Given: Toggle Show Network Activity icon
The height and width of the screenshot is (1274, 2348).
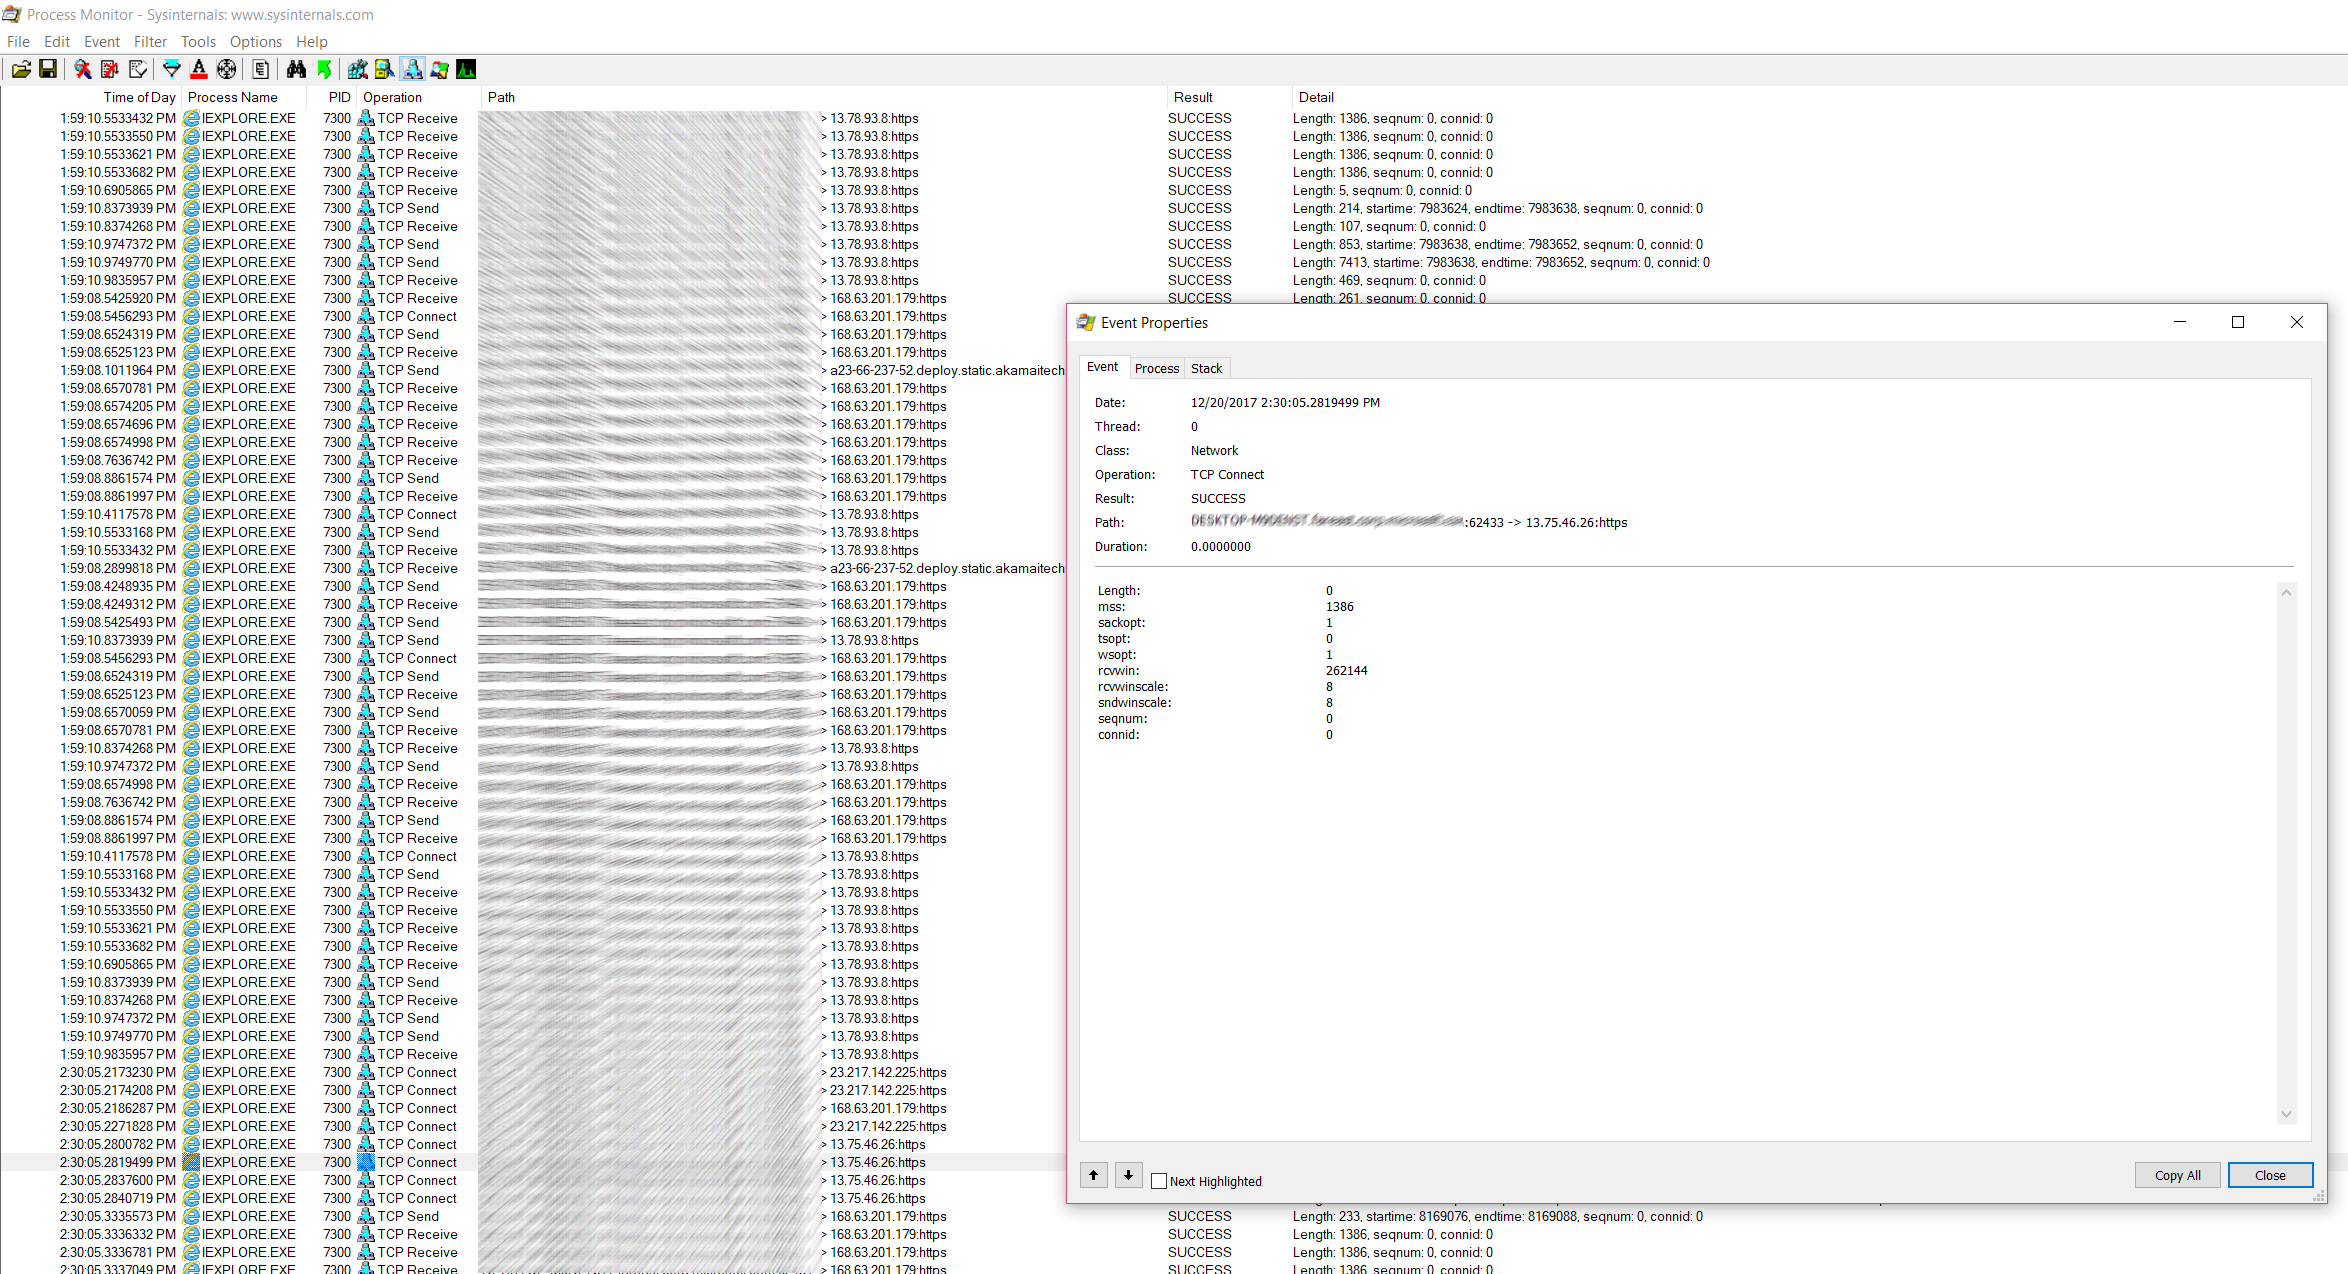Looking at the screenshot, I should click(x=412, y=69).
